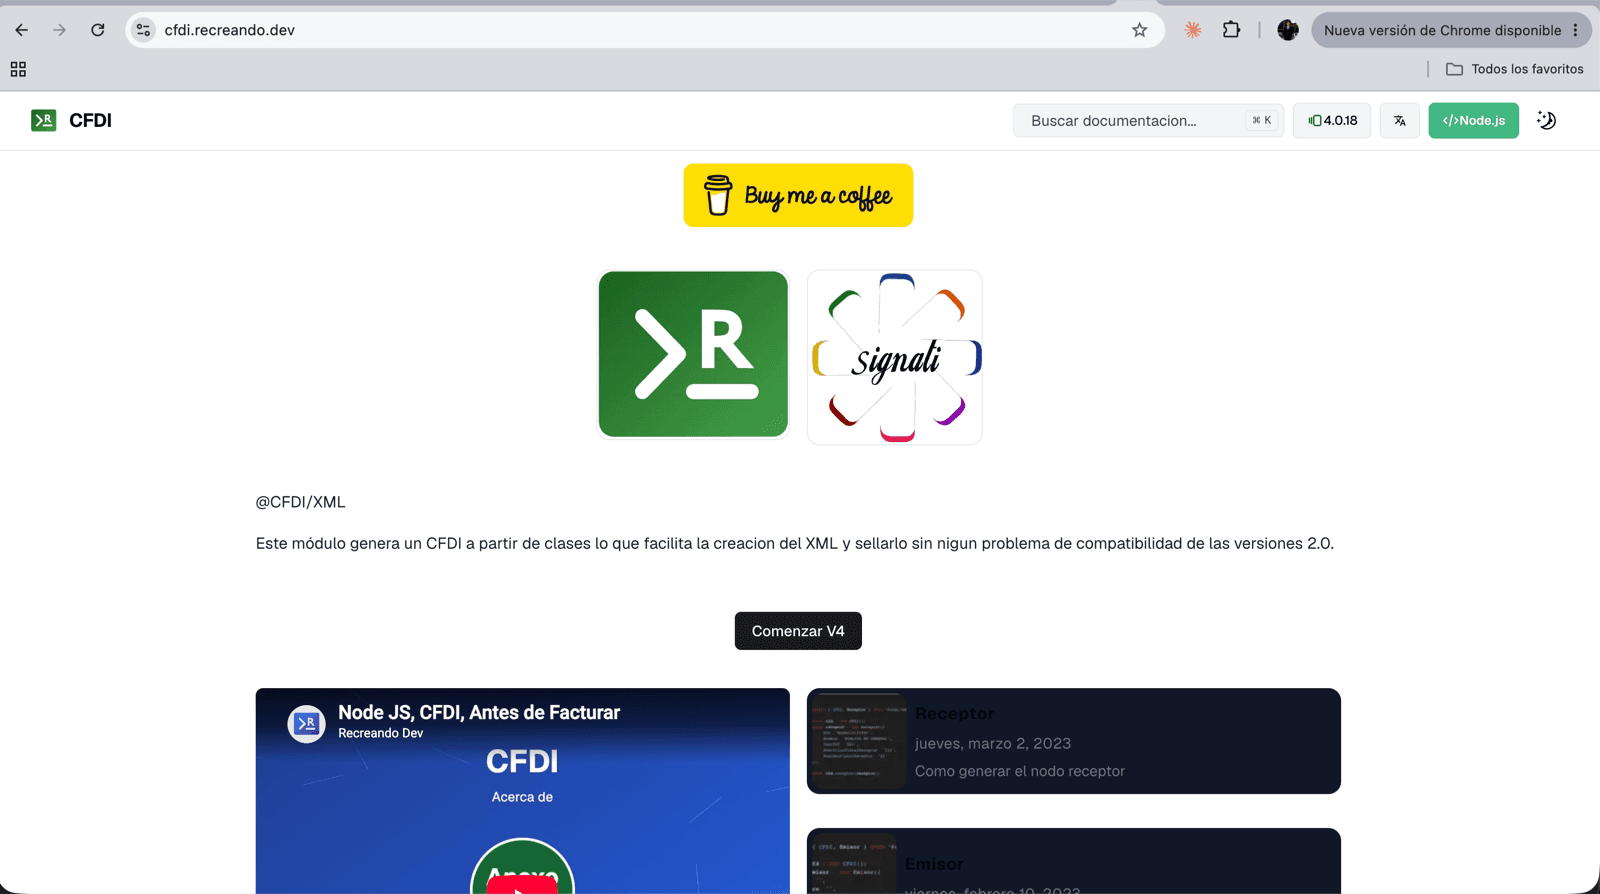Open the language translate selector
Viewport: 1600px width, 894px height.
(x=1400, y=120)
